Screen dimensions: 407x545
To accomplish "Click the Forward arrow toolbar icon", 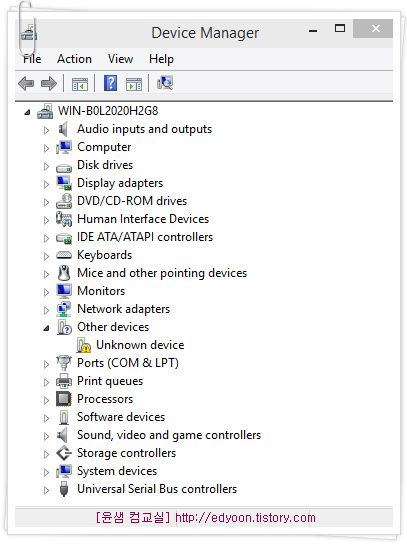I will tap(49, 83).
